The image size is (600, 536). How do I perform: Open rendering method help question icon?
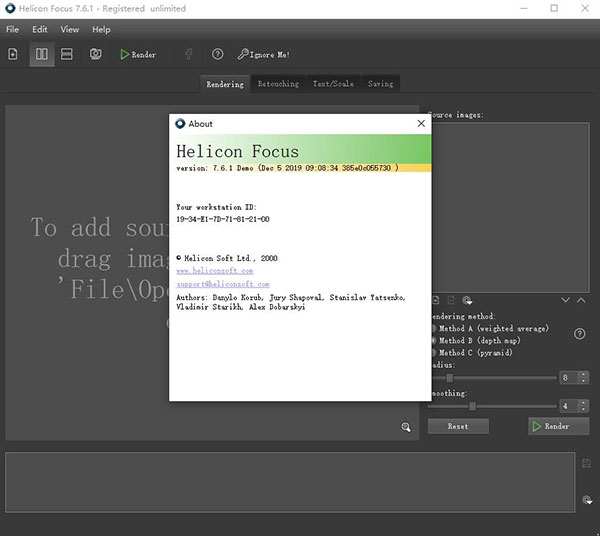click(579, 334)
